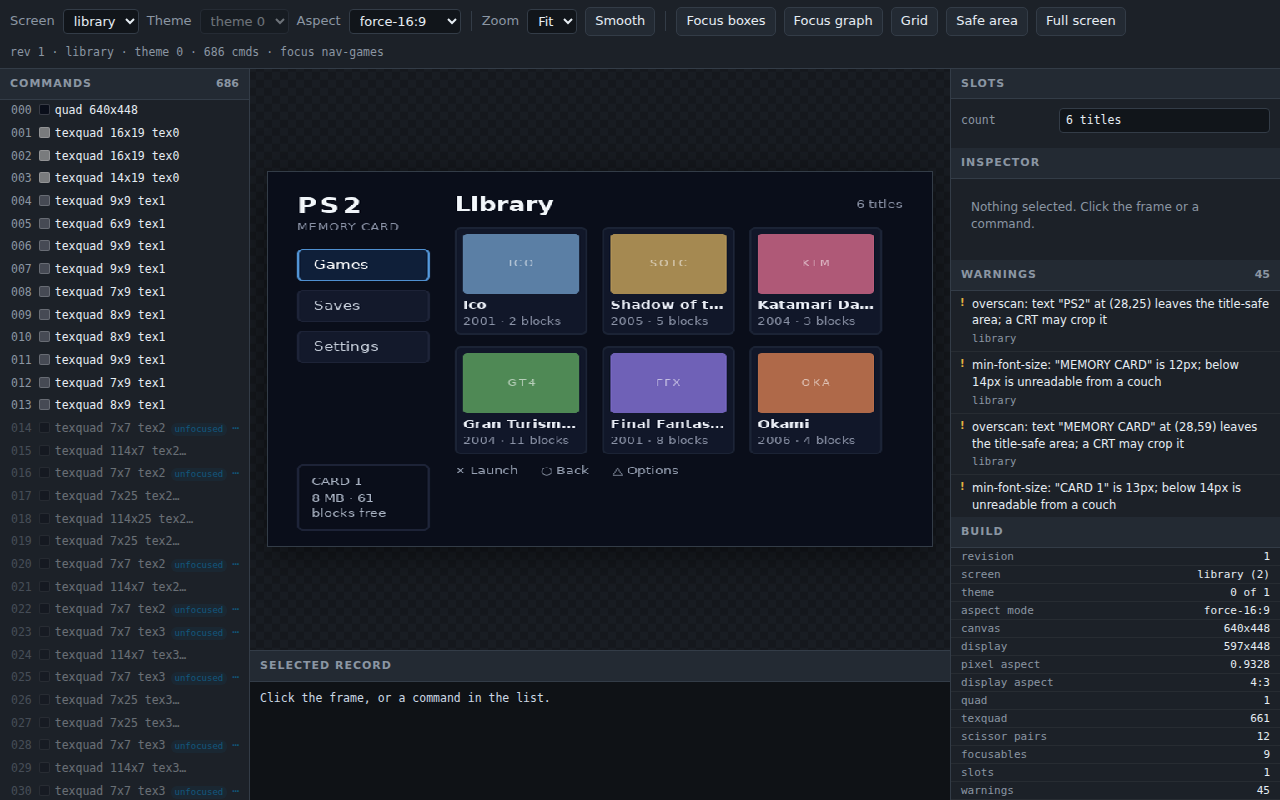This screenshot has width=1280, height=800.
Task: Click the Selected Record hint text
Action: click(x=405, y=698)
